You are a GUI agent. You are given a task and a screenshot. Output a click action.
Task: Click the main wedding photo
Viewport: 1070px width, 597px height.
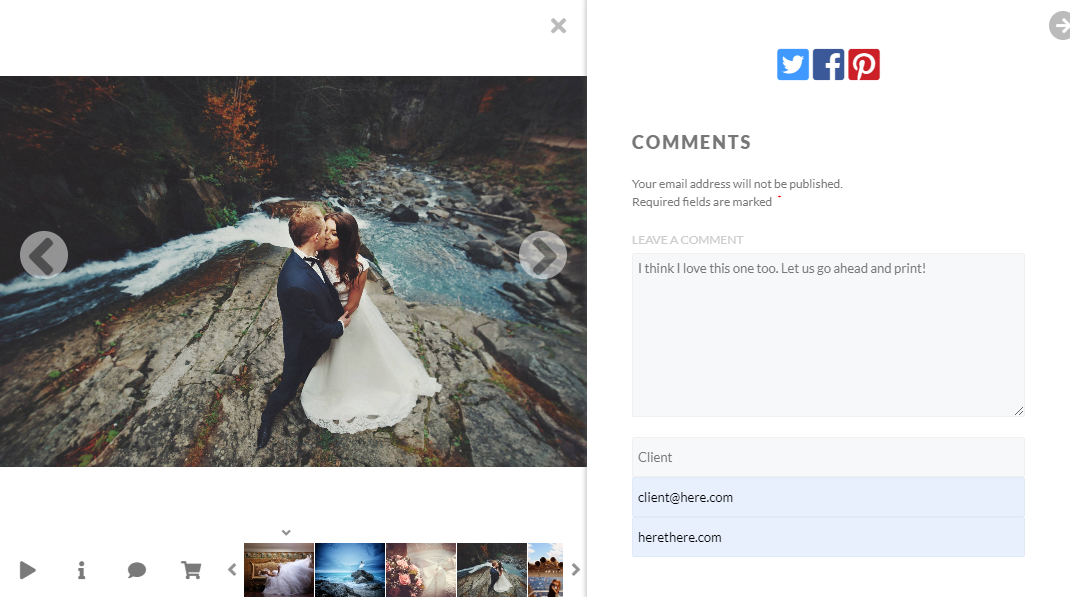click(x=293, y=272)
